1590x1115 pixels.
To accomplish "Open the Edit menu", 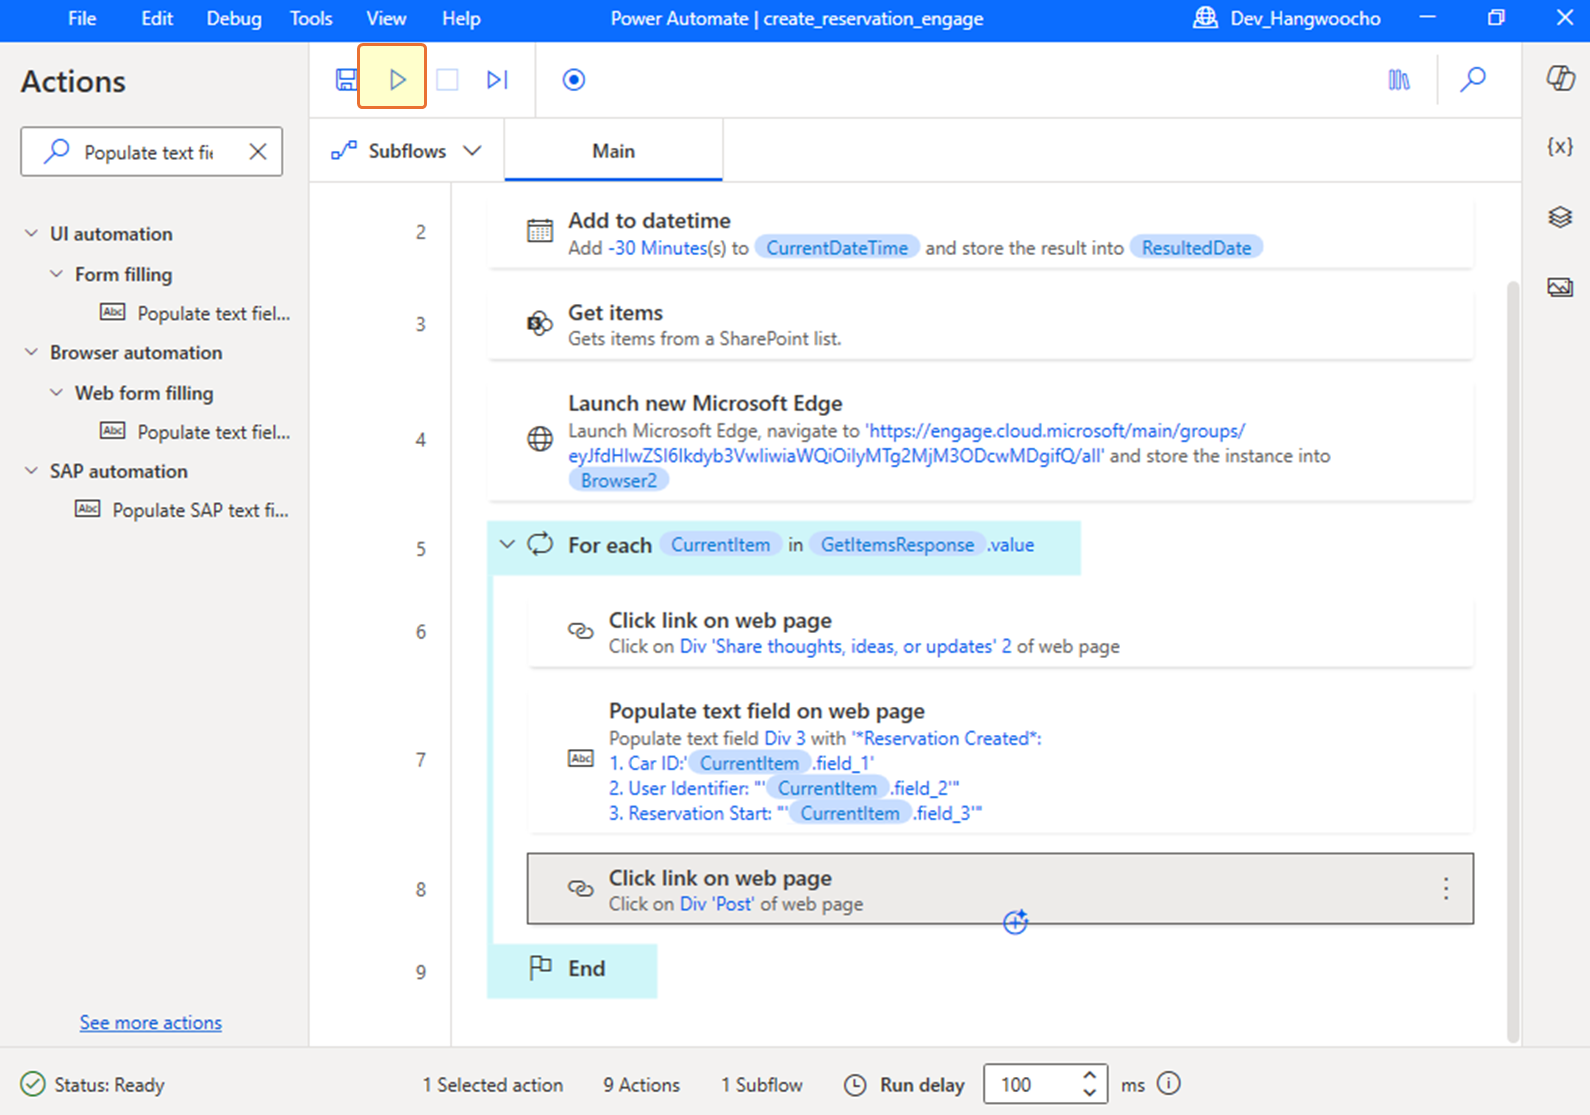I will pos(157,19).
